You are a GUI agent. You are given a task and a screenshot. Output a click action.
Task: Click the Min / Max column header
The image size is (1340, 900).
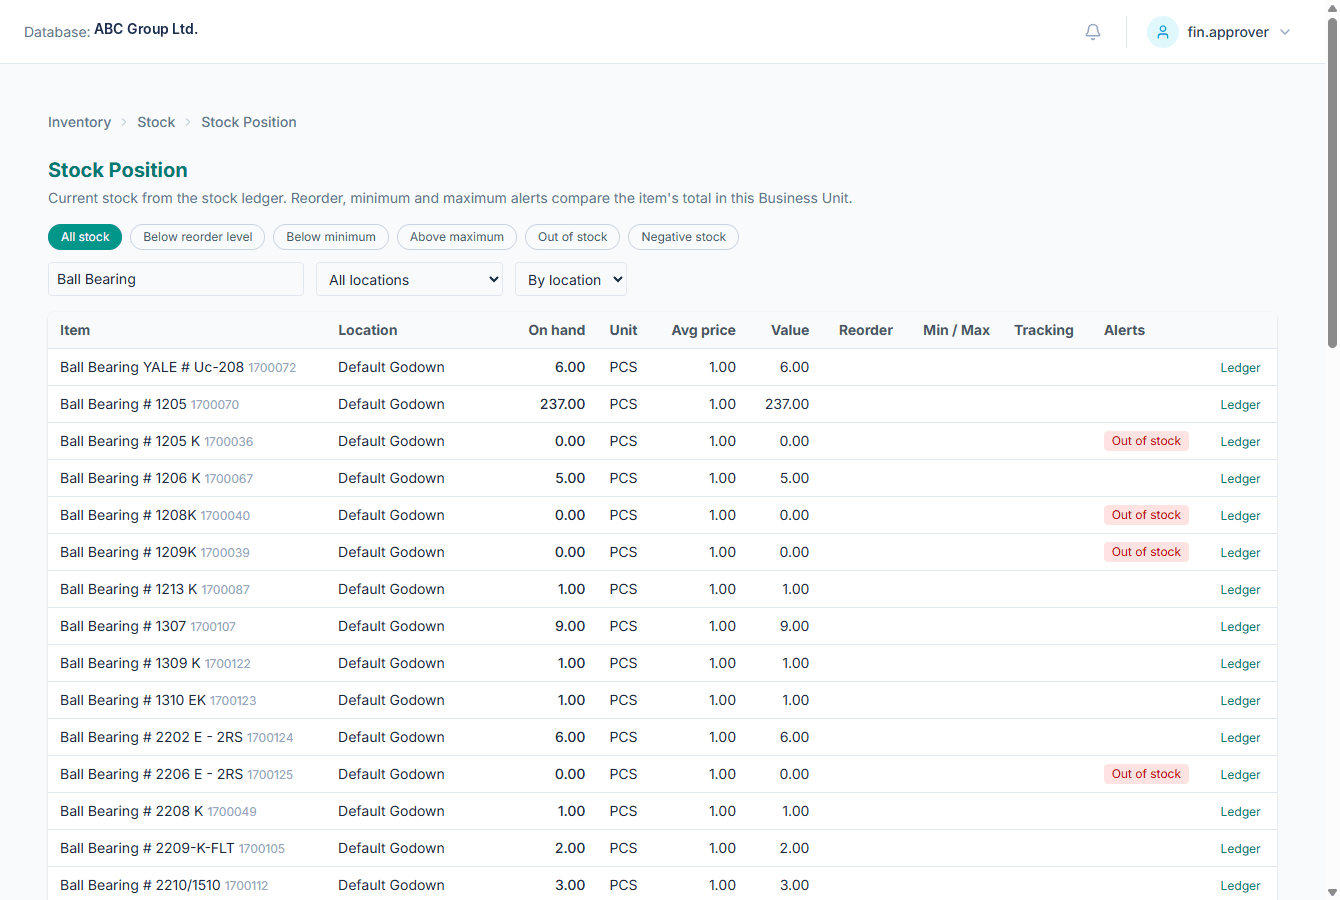(x=956, y=330)
